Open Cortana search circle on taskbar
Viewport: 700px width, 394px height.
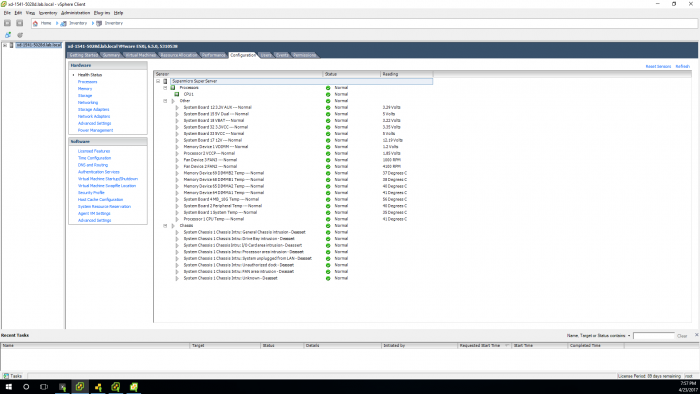26,387
